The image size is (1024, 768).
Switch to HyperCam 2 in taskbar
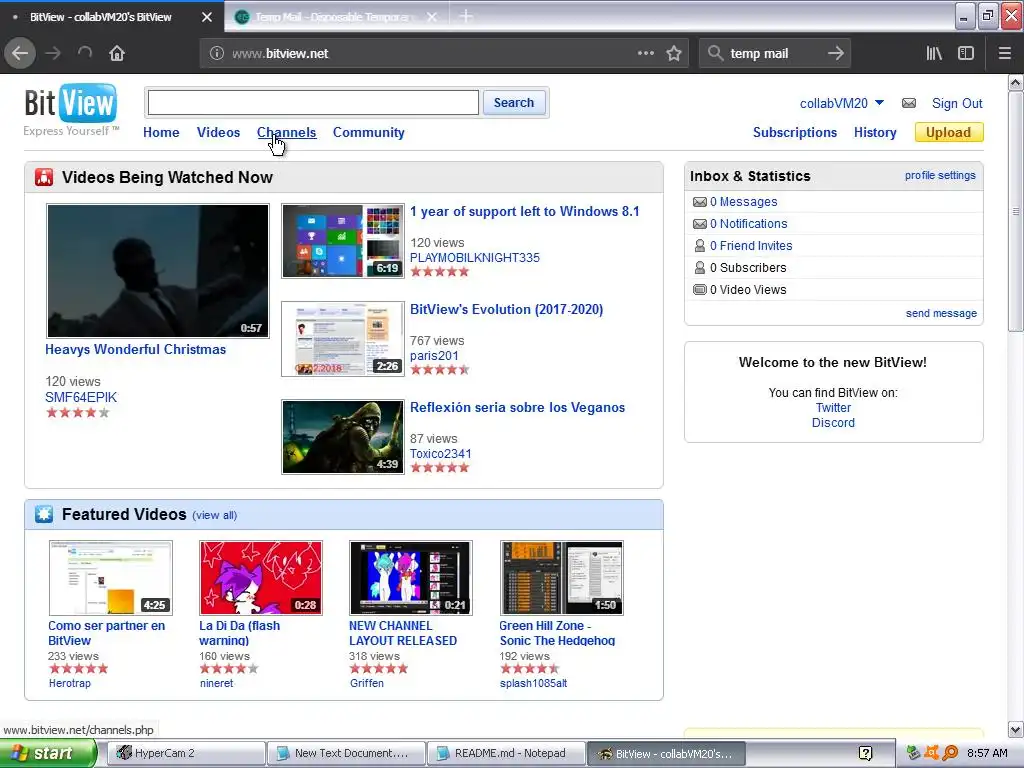186,753
